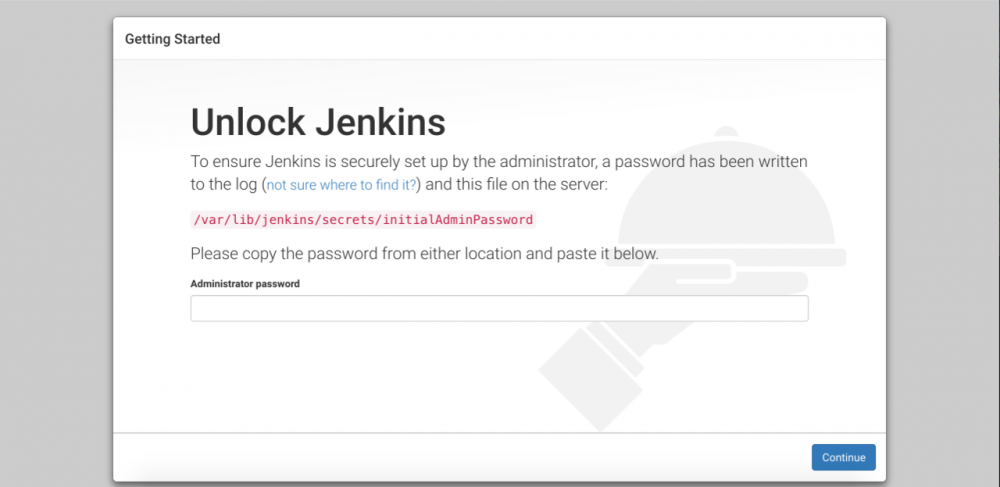Click 'Please copy the password' instruction text
The height and width of the screenshot is (487, 1000).
point(424,254)
